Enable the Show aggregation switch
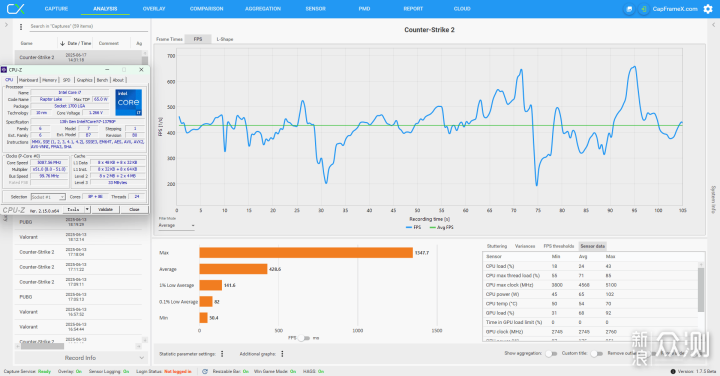Image resolution: width=720 pixels, height=376 pixels. point(551,354)
